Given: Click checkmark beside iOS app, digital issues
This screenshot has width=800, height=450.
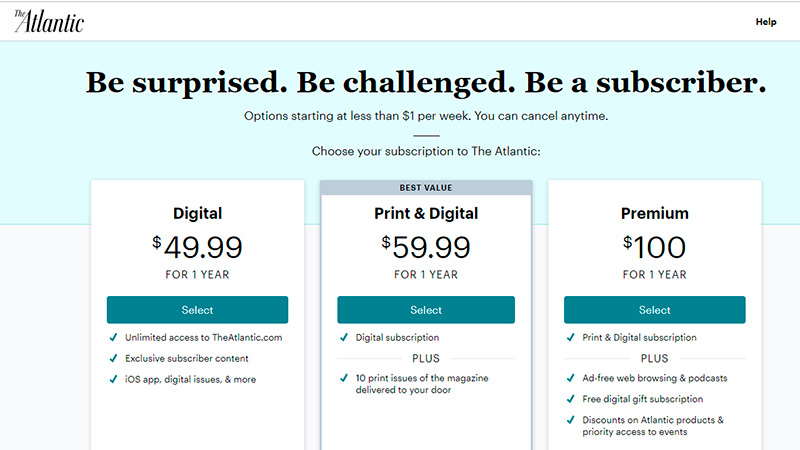Looking at the screenshot, I should tap(113, 378).
